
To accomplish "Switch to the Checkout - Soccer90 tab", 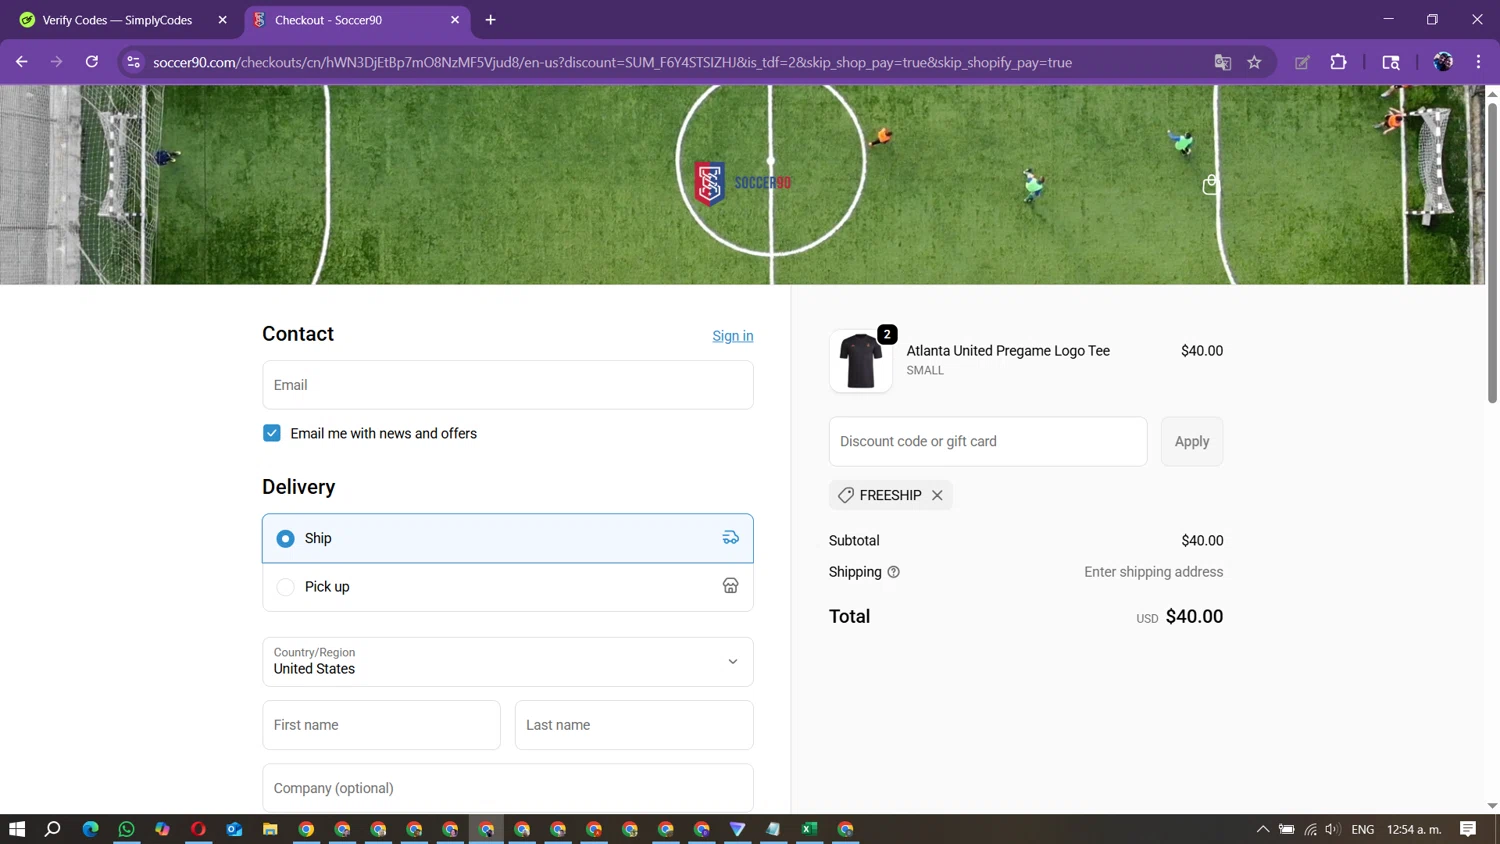I will tap(356, 20).
